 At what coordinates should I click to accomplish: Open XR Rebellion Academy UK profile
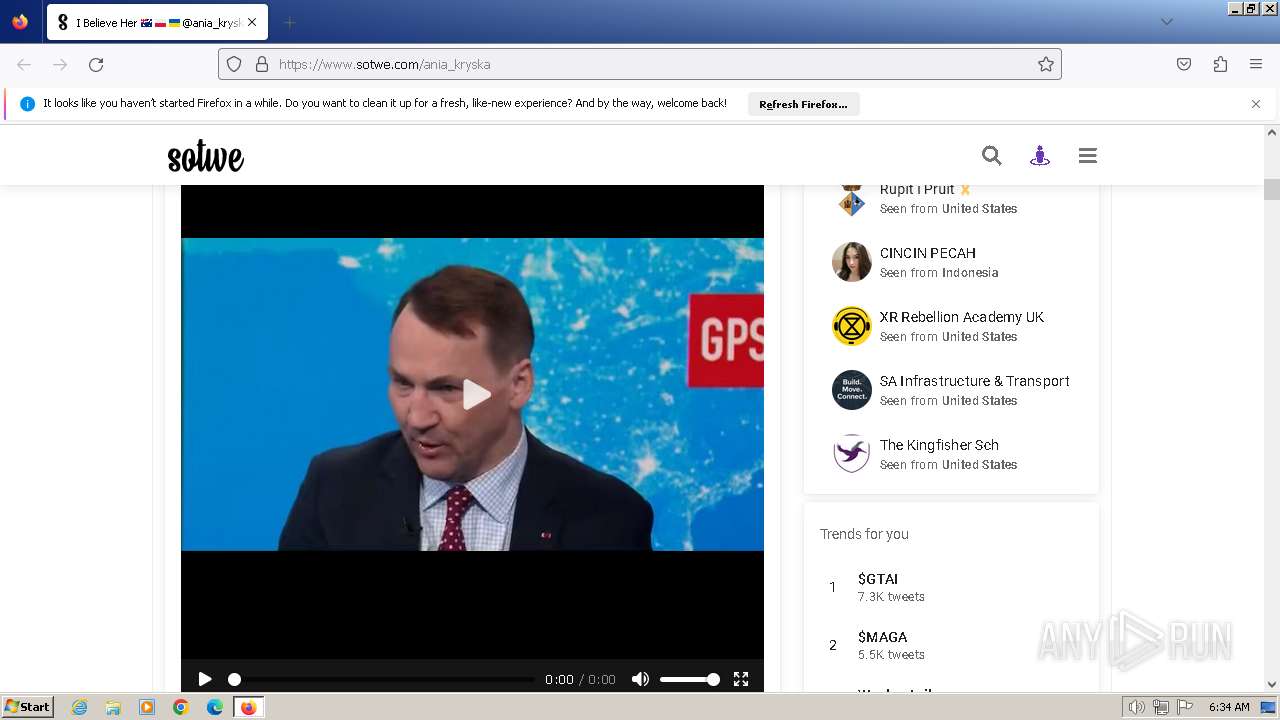coord(962,317)
